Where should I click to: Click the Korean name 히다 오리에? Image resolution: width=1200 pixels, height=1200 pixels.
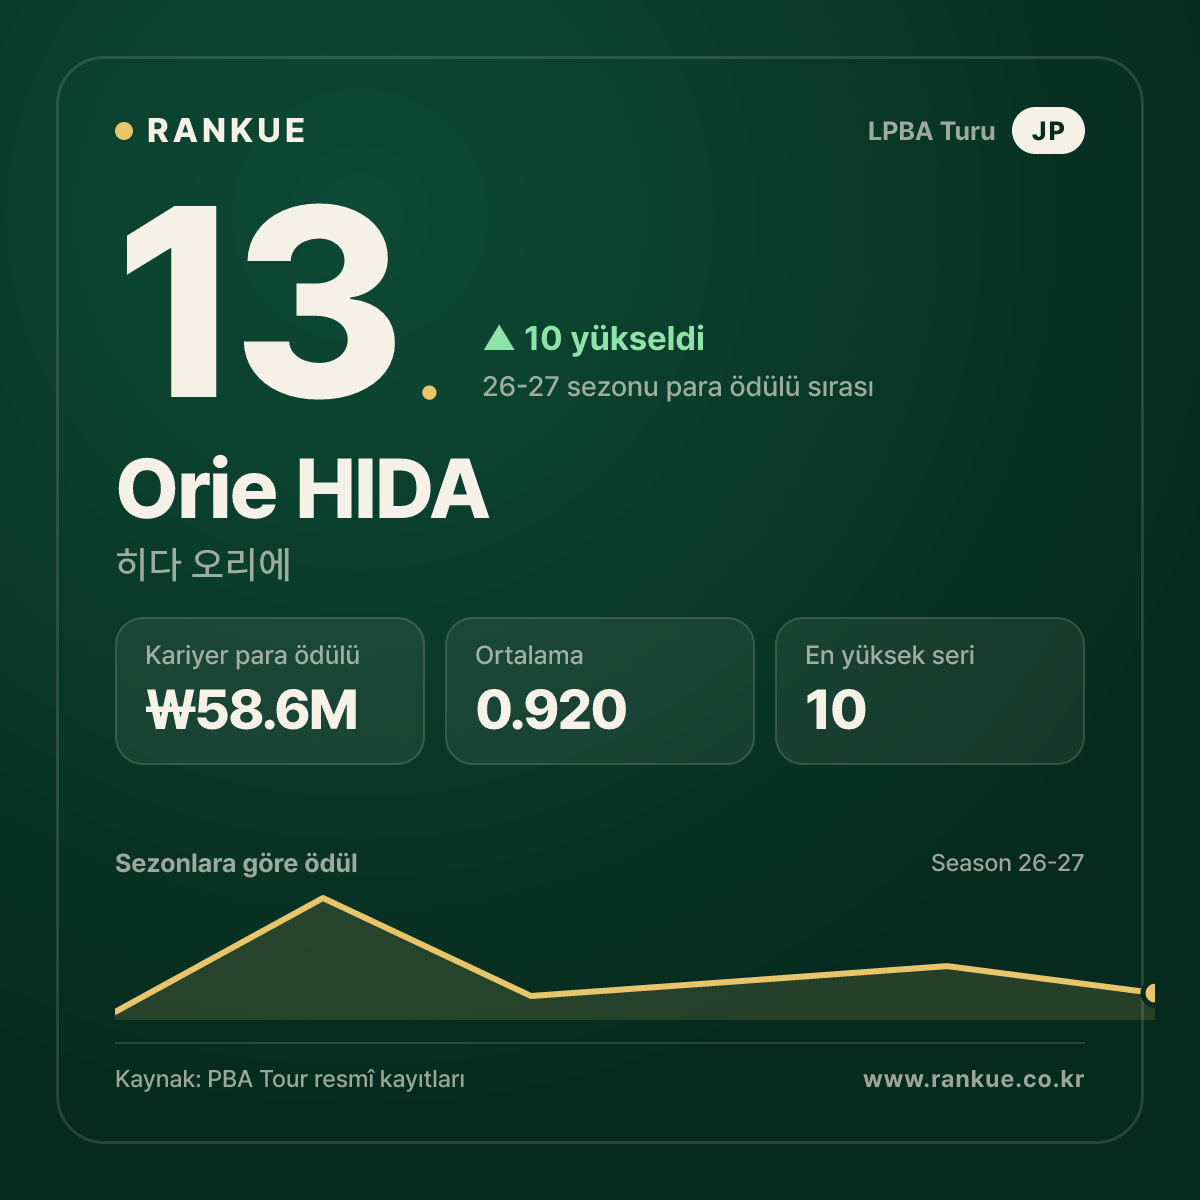tap(203, 564)
